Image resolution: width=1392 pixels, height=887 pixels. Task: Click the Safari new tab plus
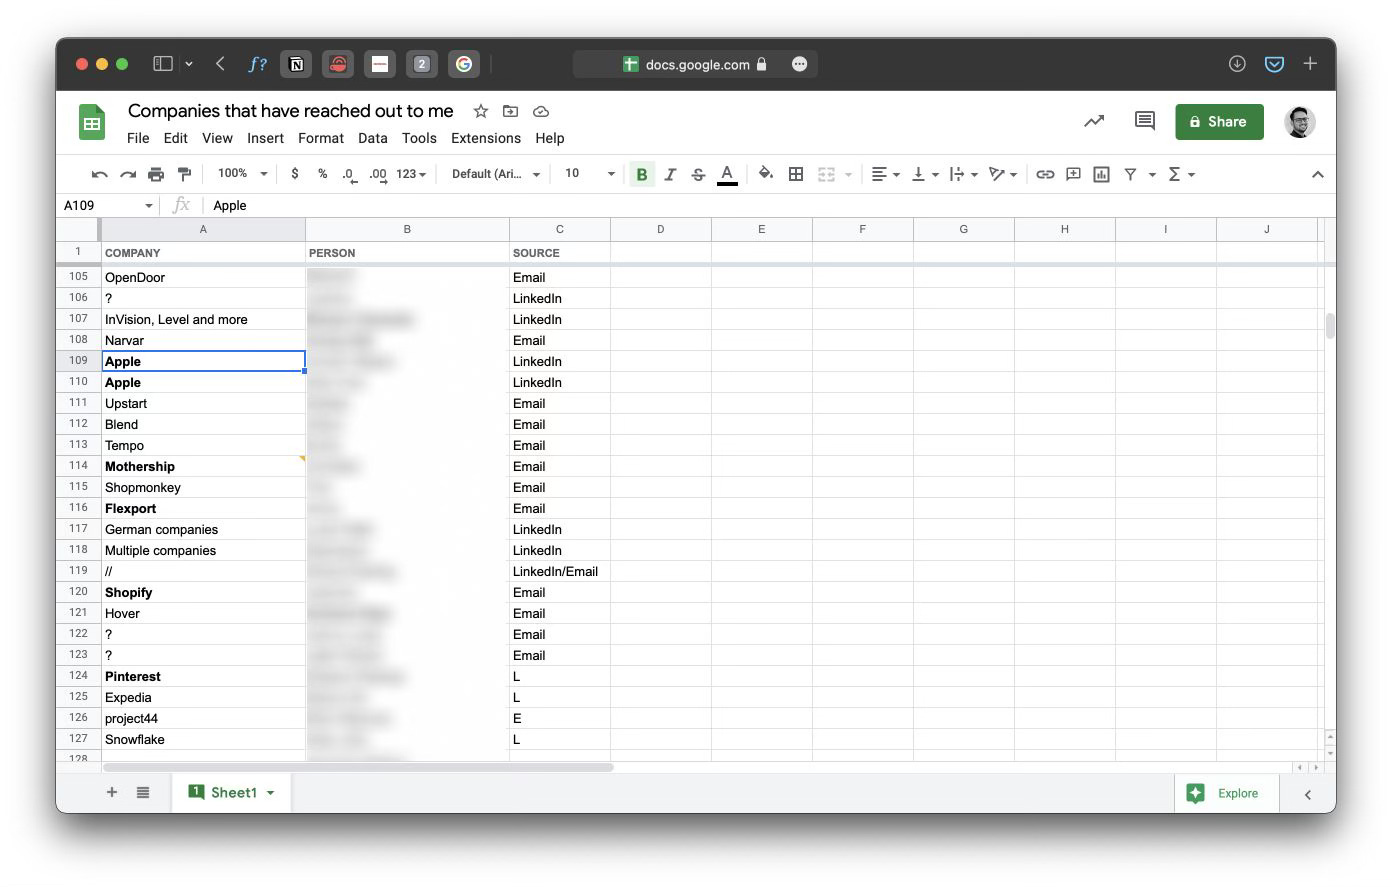click(1310, 64)
